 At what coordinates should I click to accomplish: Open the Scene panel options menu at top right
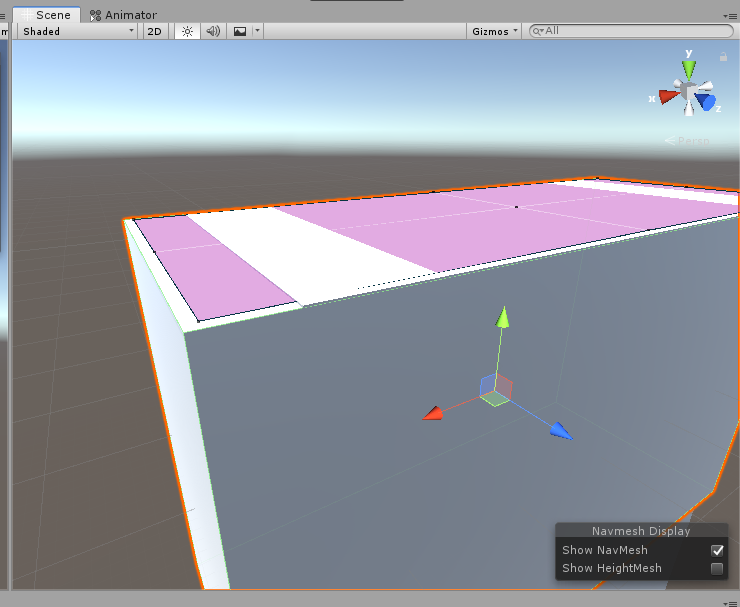729,16
